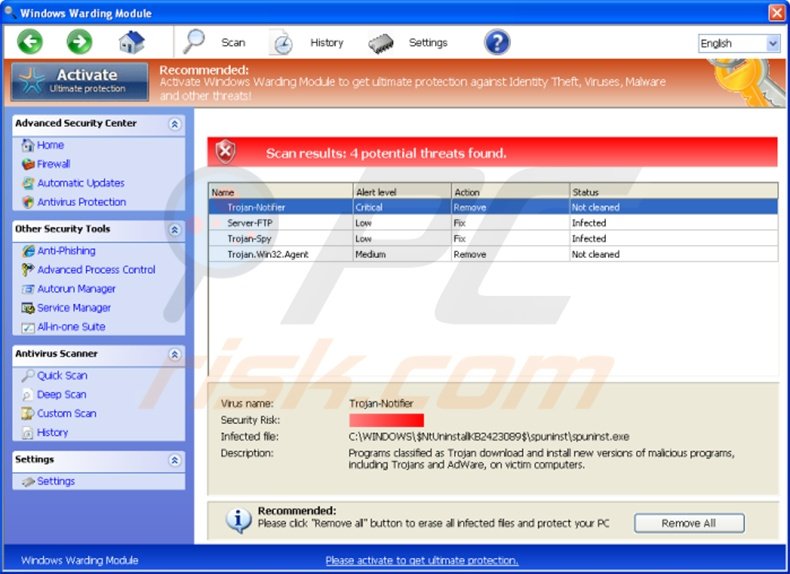
Task: Open the History toolbar tab label
Action: click(326, 43)
